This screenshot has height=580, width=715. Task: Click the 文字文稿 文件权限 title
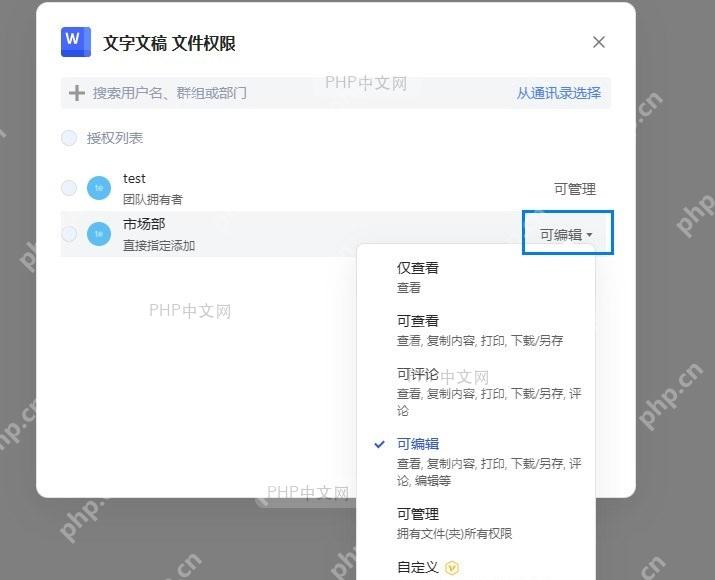[169, 43]
